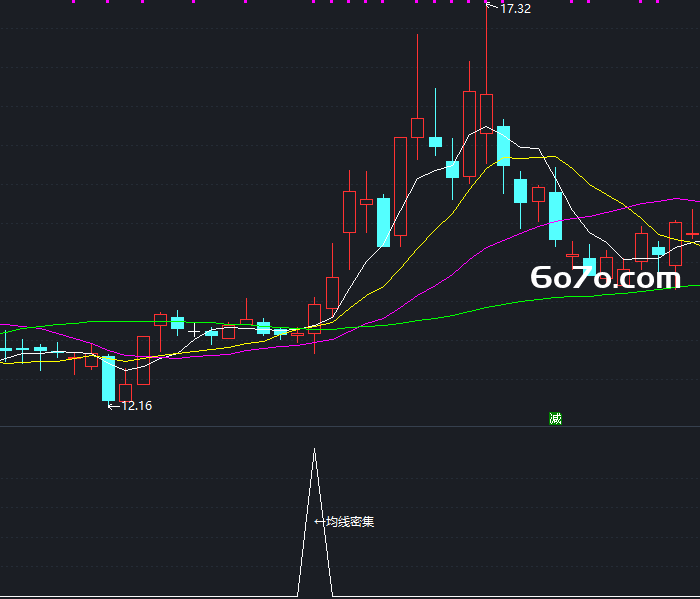Image resolution: width=700 pixels, height=599 pixels.
Task: Click the 均线密集 indicator label
Action: tap(350, 521)
